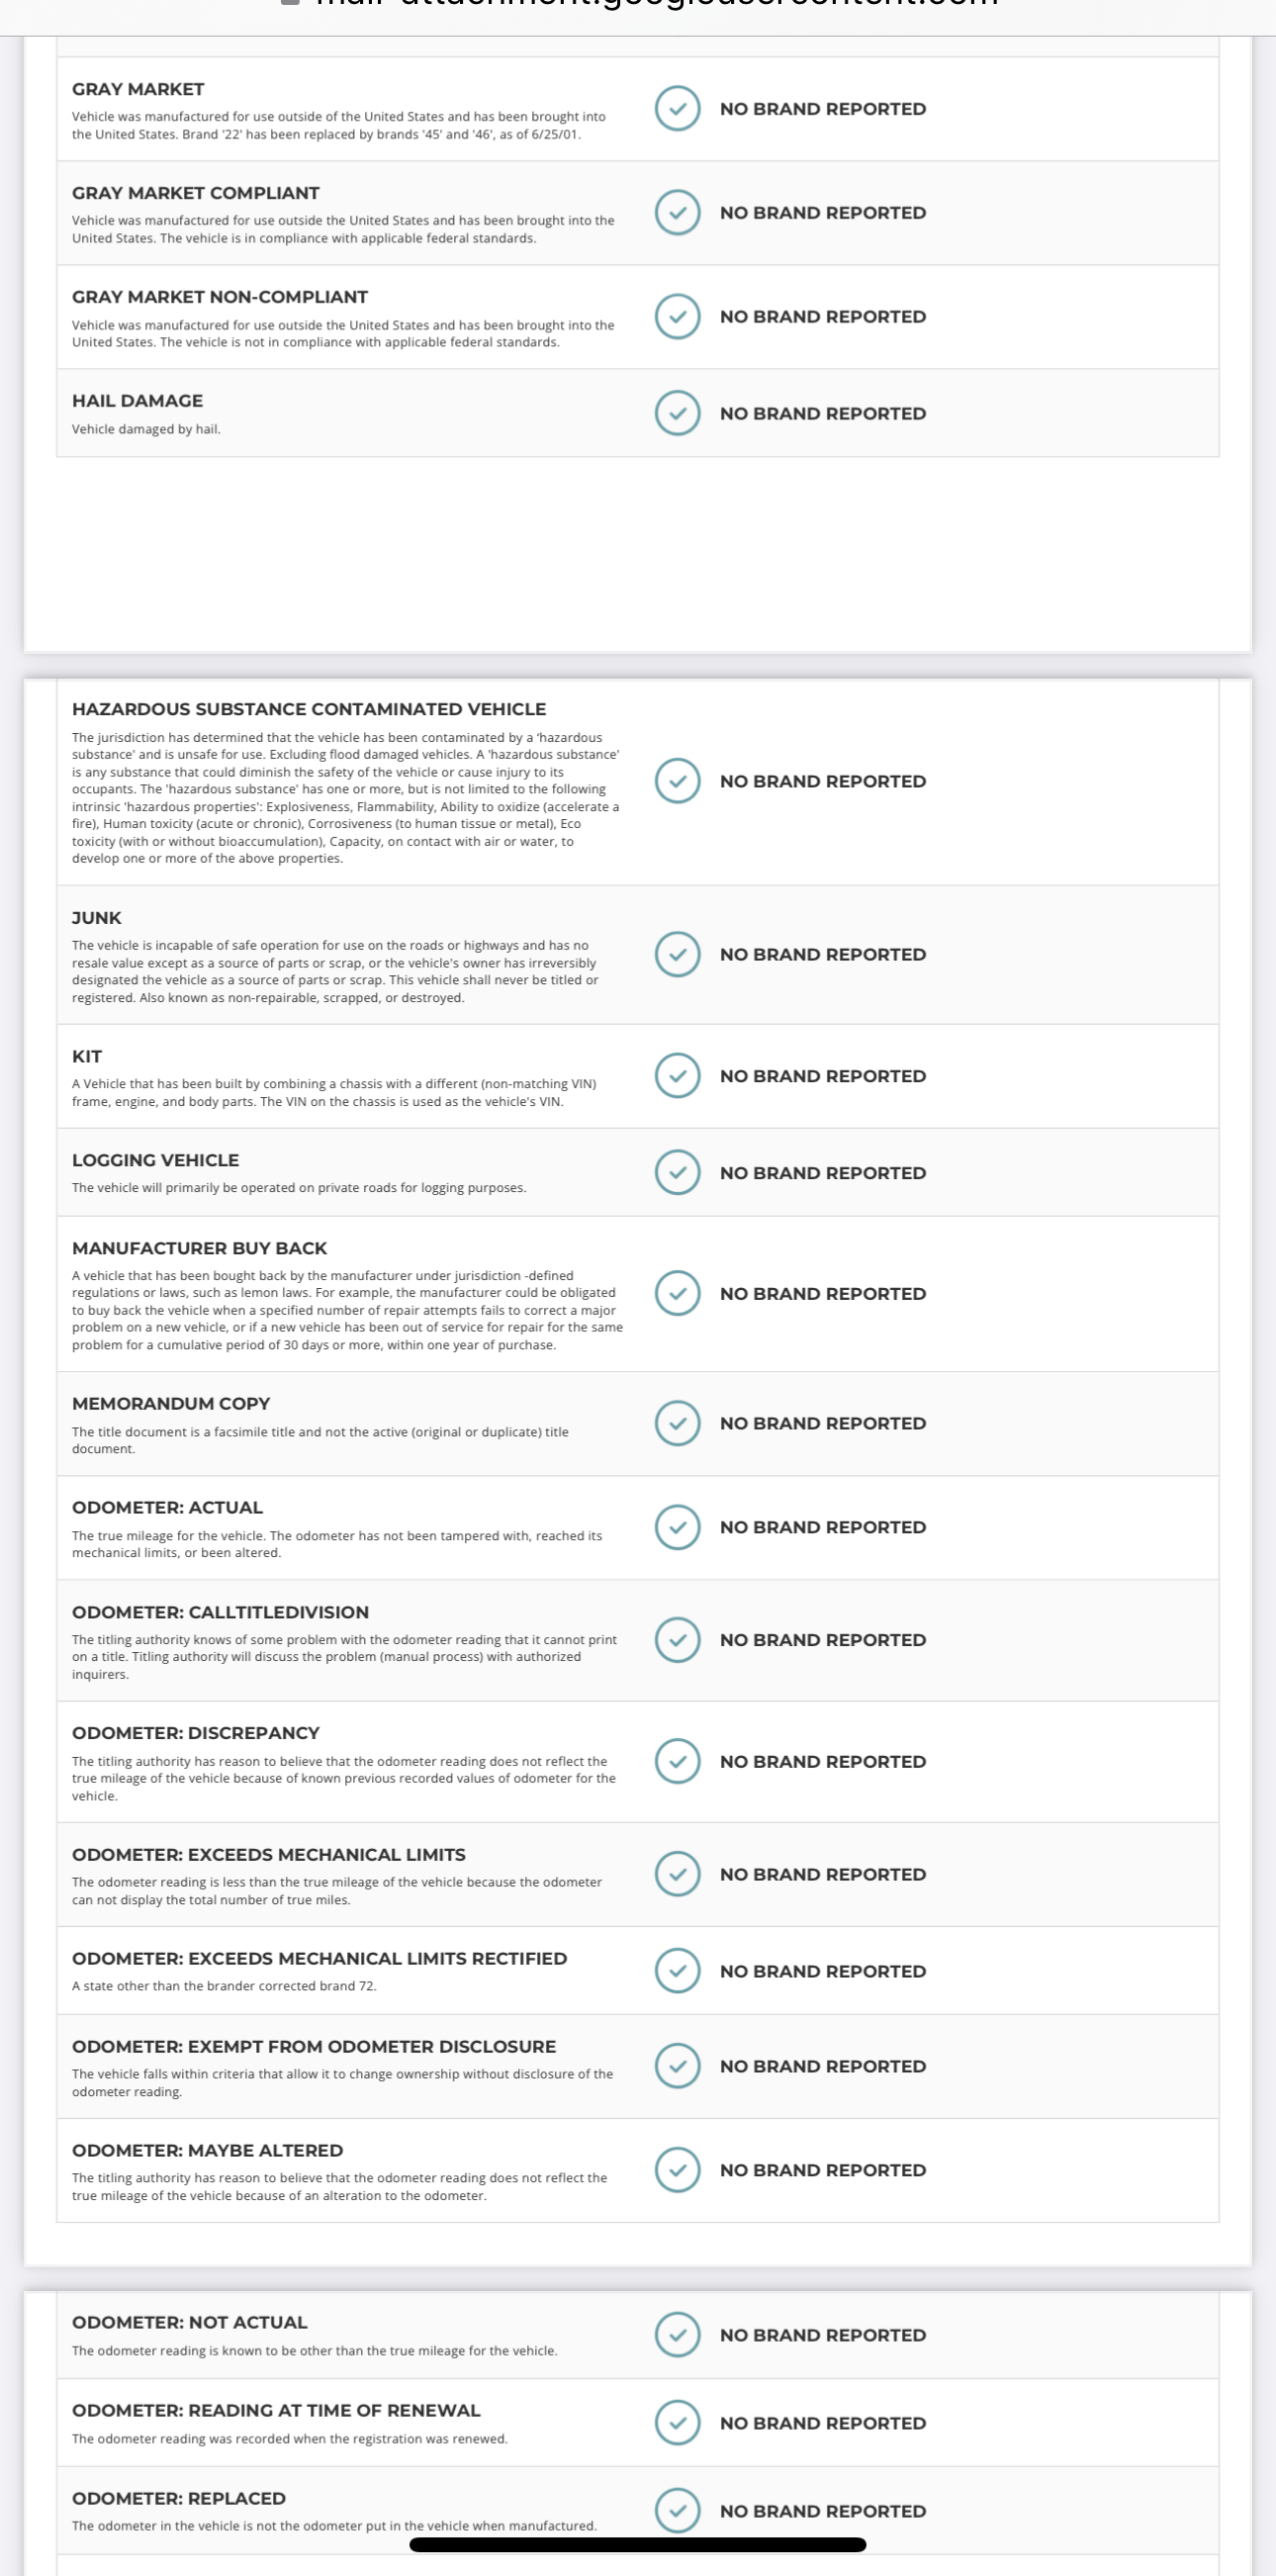Click No Brand Reported for Exempt From Odometer Disclosure
This screenshot has width=1276, height=2576.
(822, 2066)
